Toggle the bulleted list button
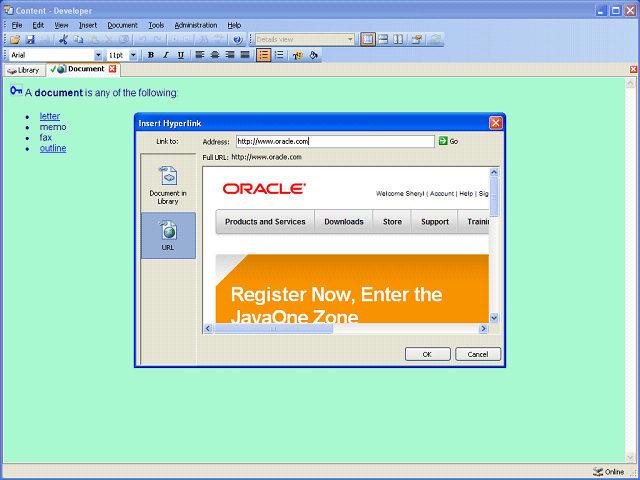 click(x=264, y=55)
